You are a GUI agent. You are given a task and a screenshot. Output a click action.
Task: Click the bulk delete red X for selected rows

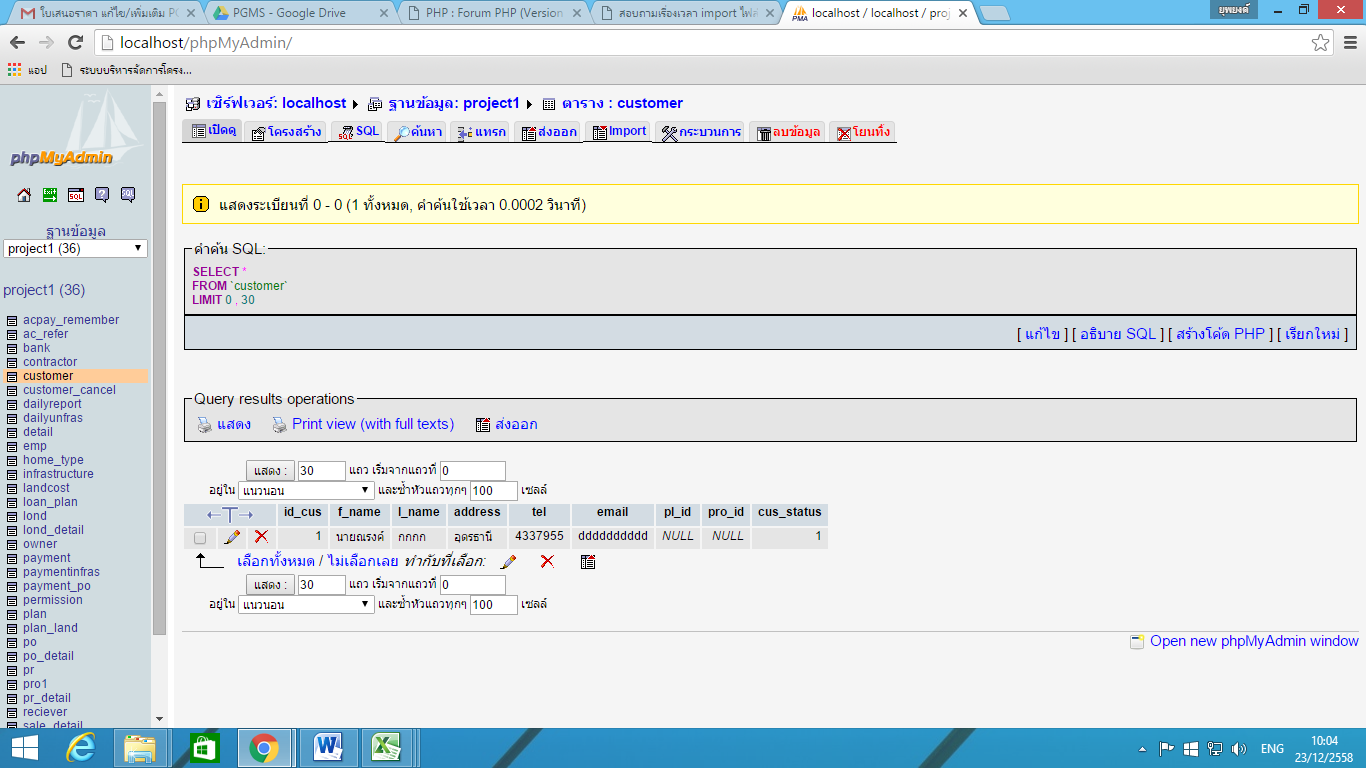click(547, 562)
